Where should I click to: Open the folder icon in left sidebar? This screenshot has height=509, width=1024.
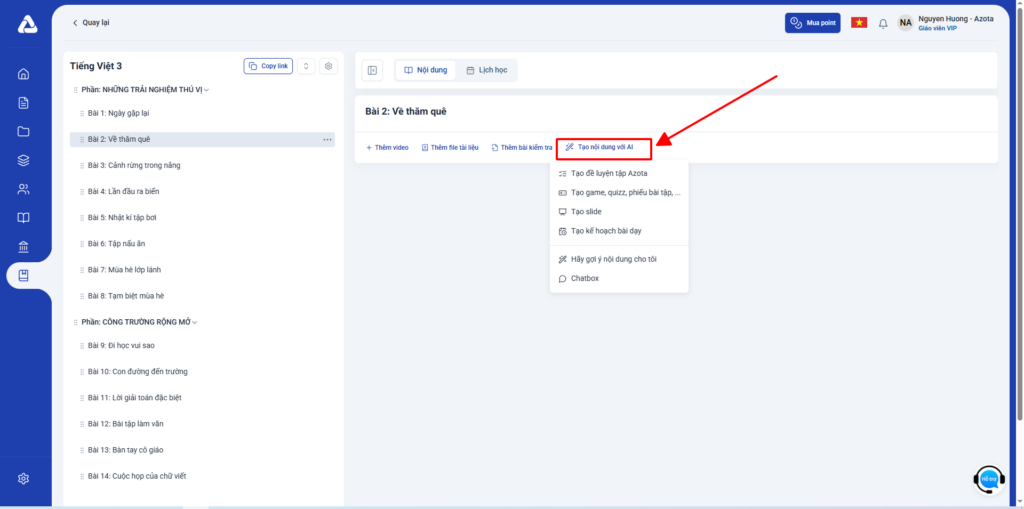click(24, 131)
